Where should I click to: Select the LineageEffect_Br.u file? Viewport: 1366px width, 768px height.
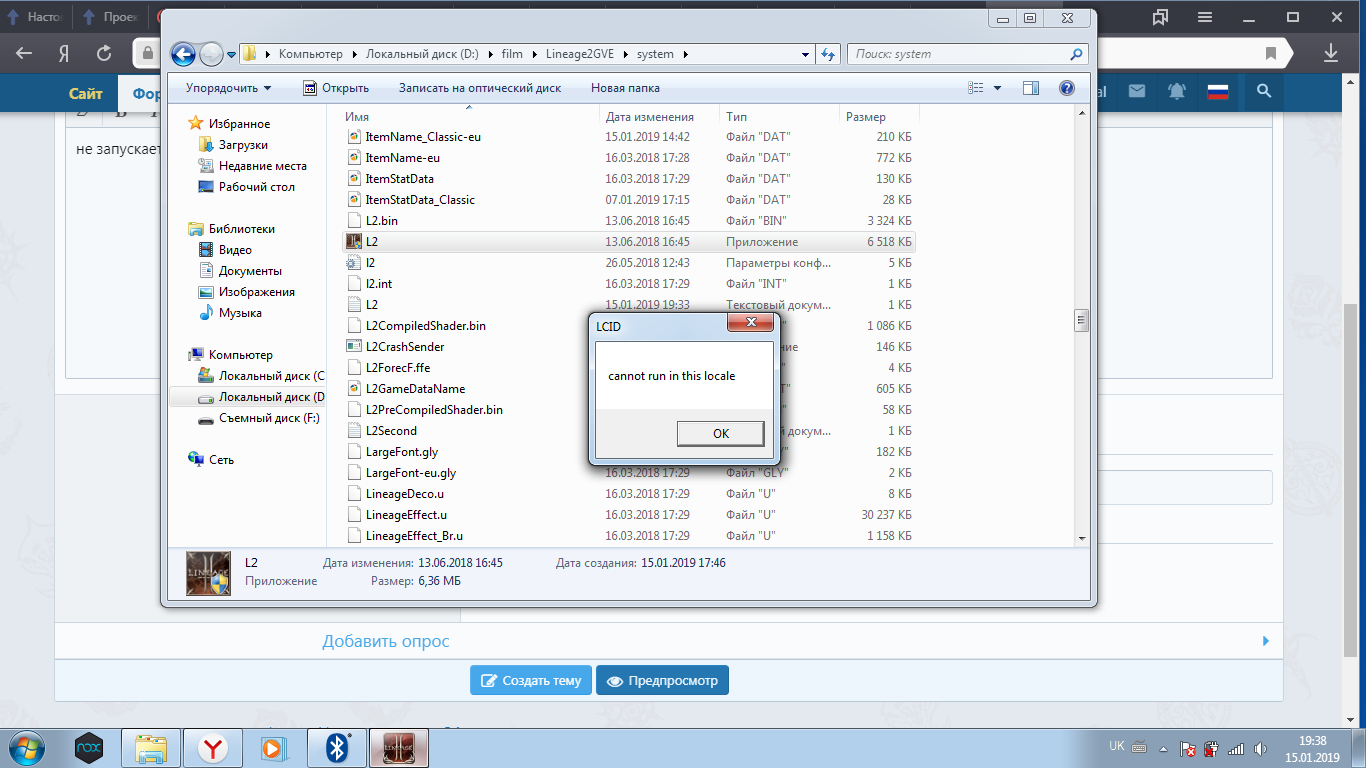click(414, 535)
